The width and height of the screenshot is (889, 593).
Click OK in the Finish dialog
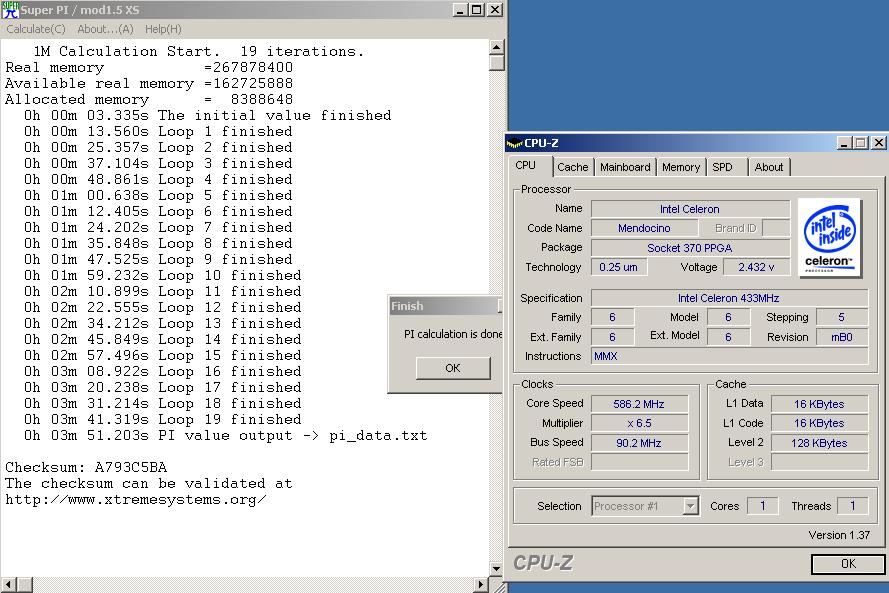pyautogui.click(x=453, y=368)
